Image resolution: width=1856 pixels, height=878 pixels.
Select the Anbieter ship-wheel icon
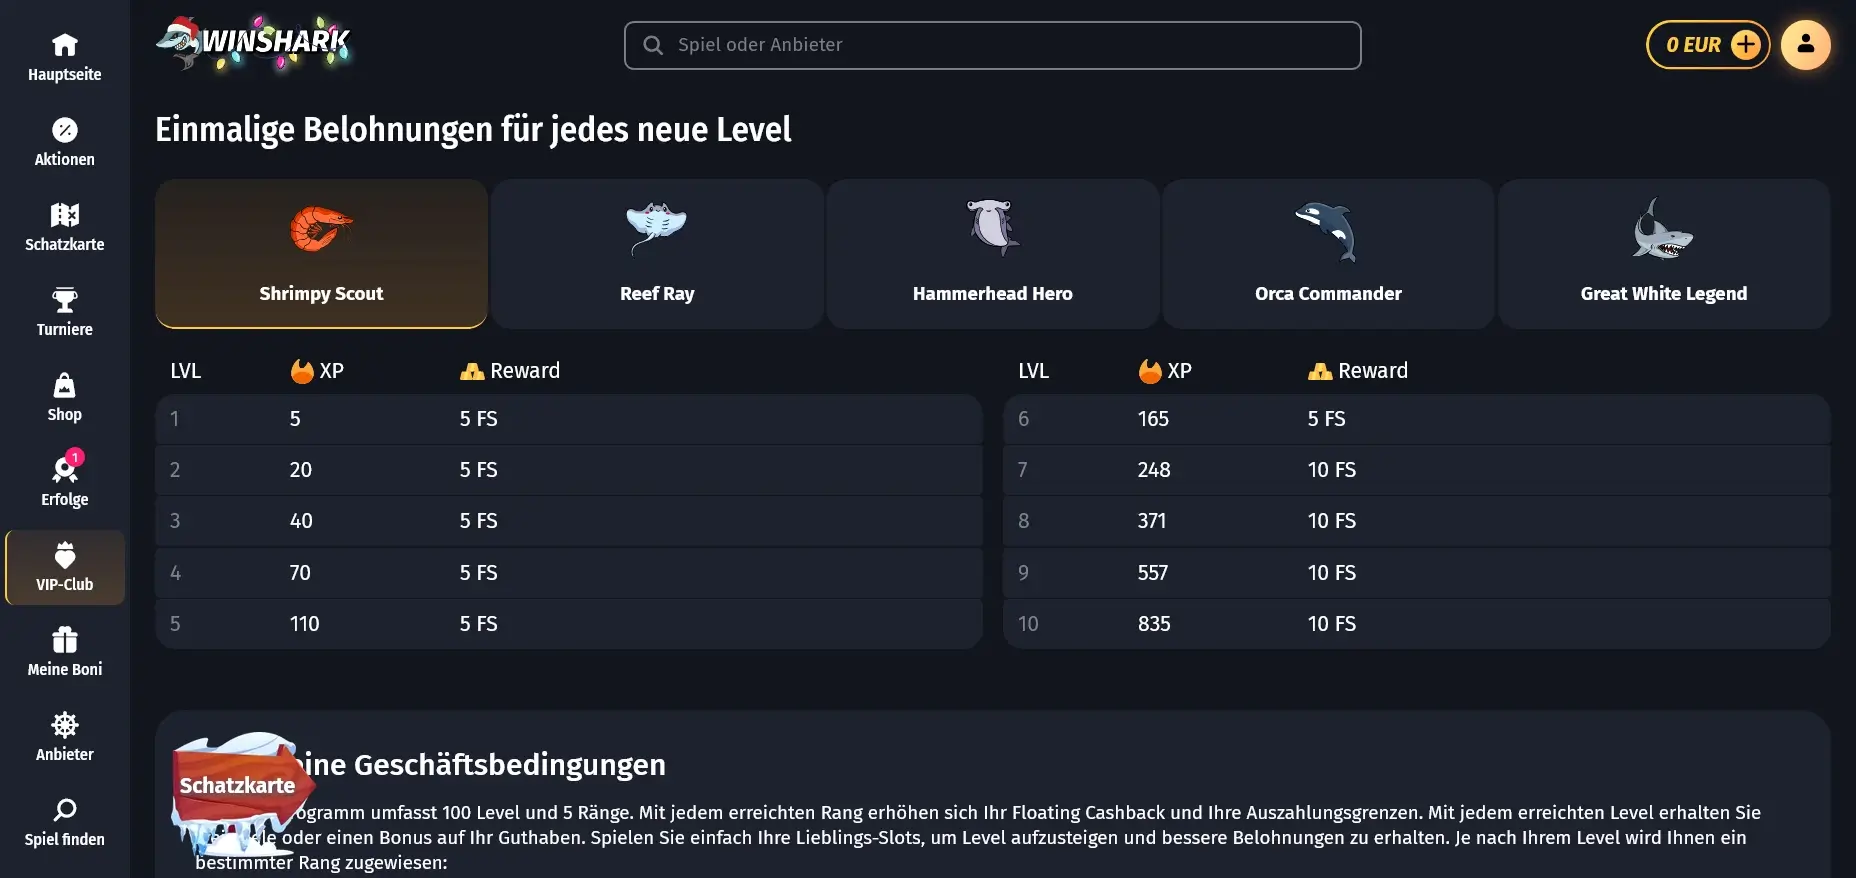[x=64, y=726]
